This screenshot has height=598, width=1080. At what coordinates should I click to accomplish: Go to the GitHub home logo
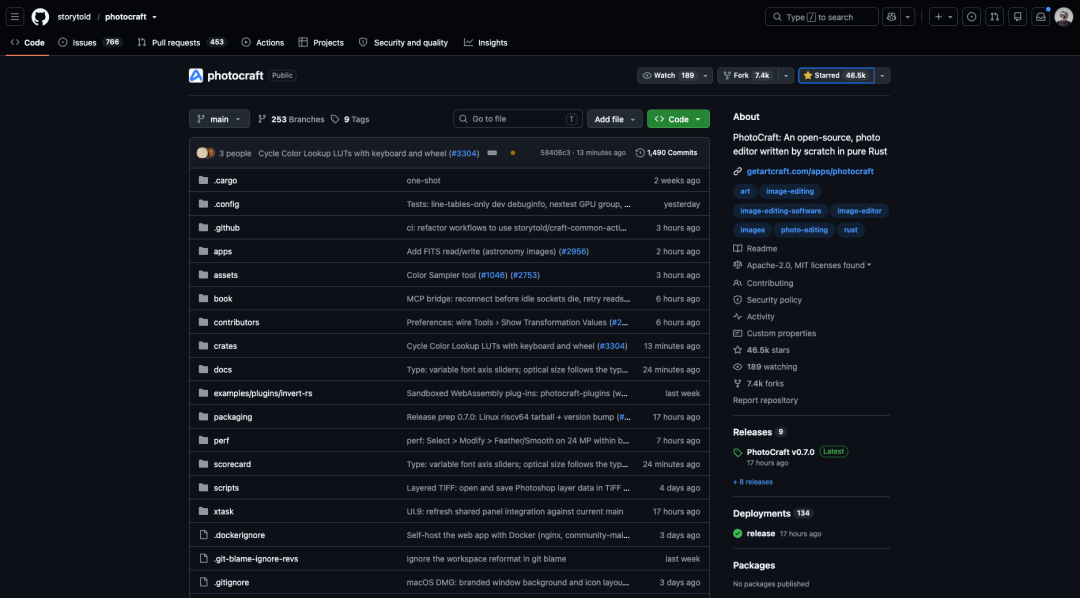pos(41,17)
